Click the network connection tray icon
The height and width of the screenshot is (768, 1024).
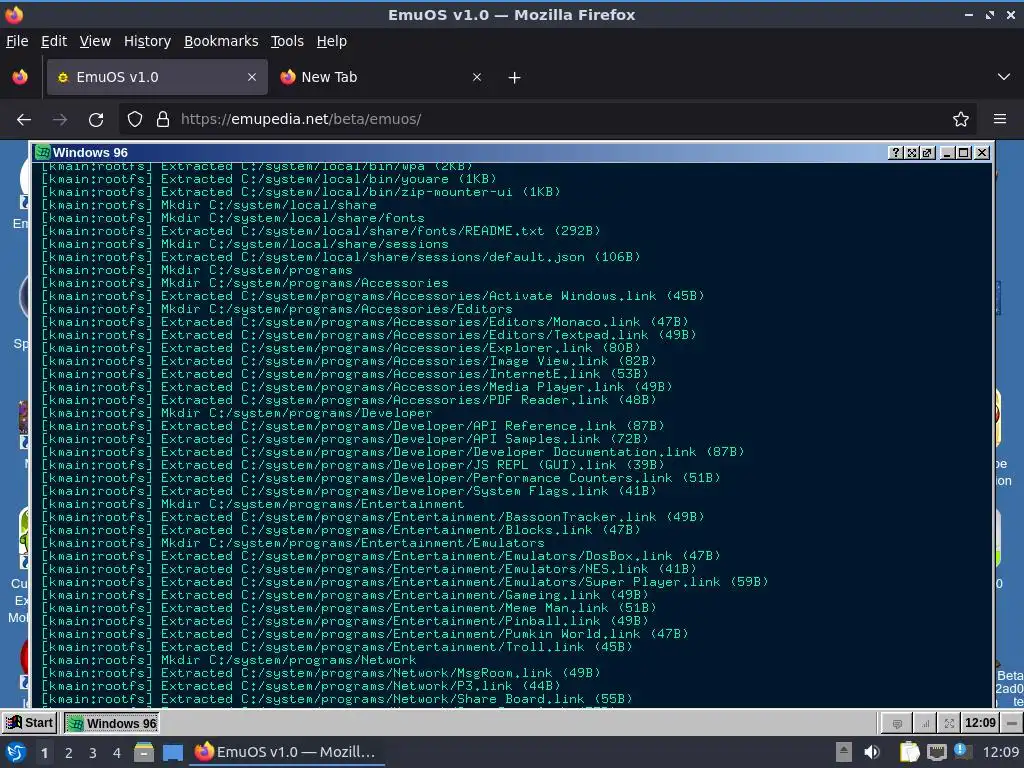click(x=936, y=752)
